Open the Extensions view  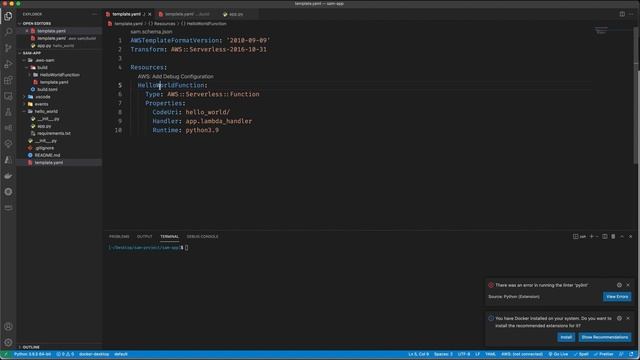[x=8, y=80]
